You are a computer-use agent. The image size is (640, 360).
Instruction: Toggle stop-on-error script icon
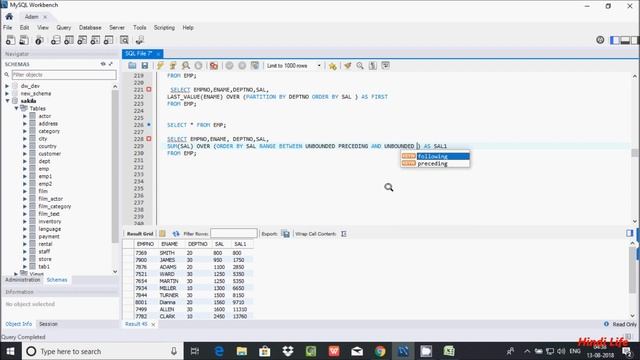pyautogui.click(x=213, y=65)
